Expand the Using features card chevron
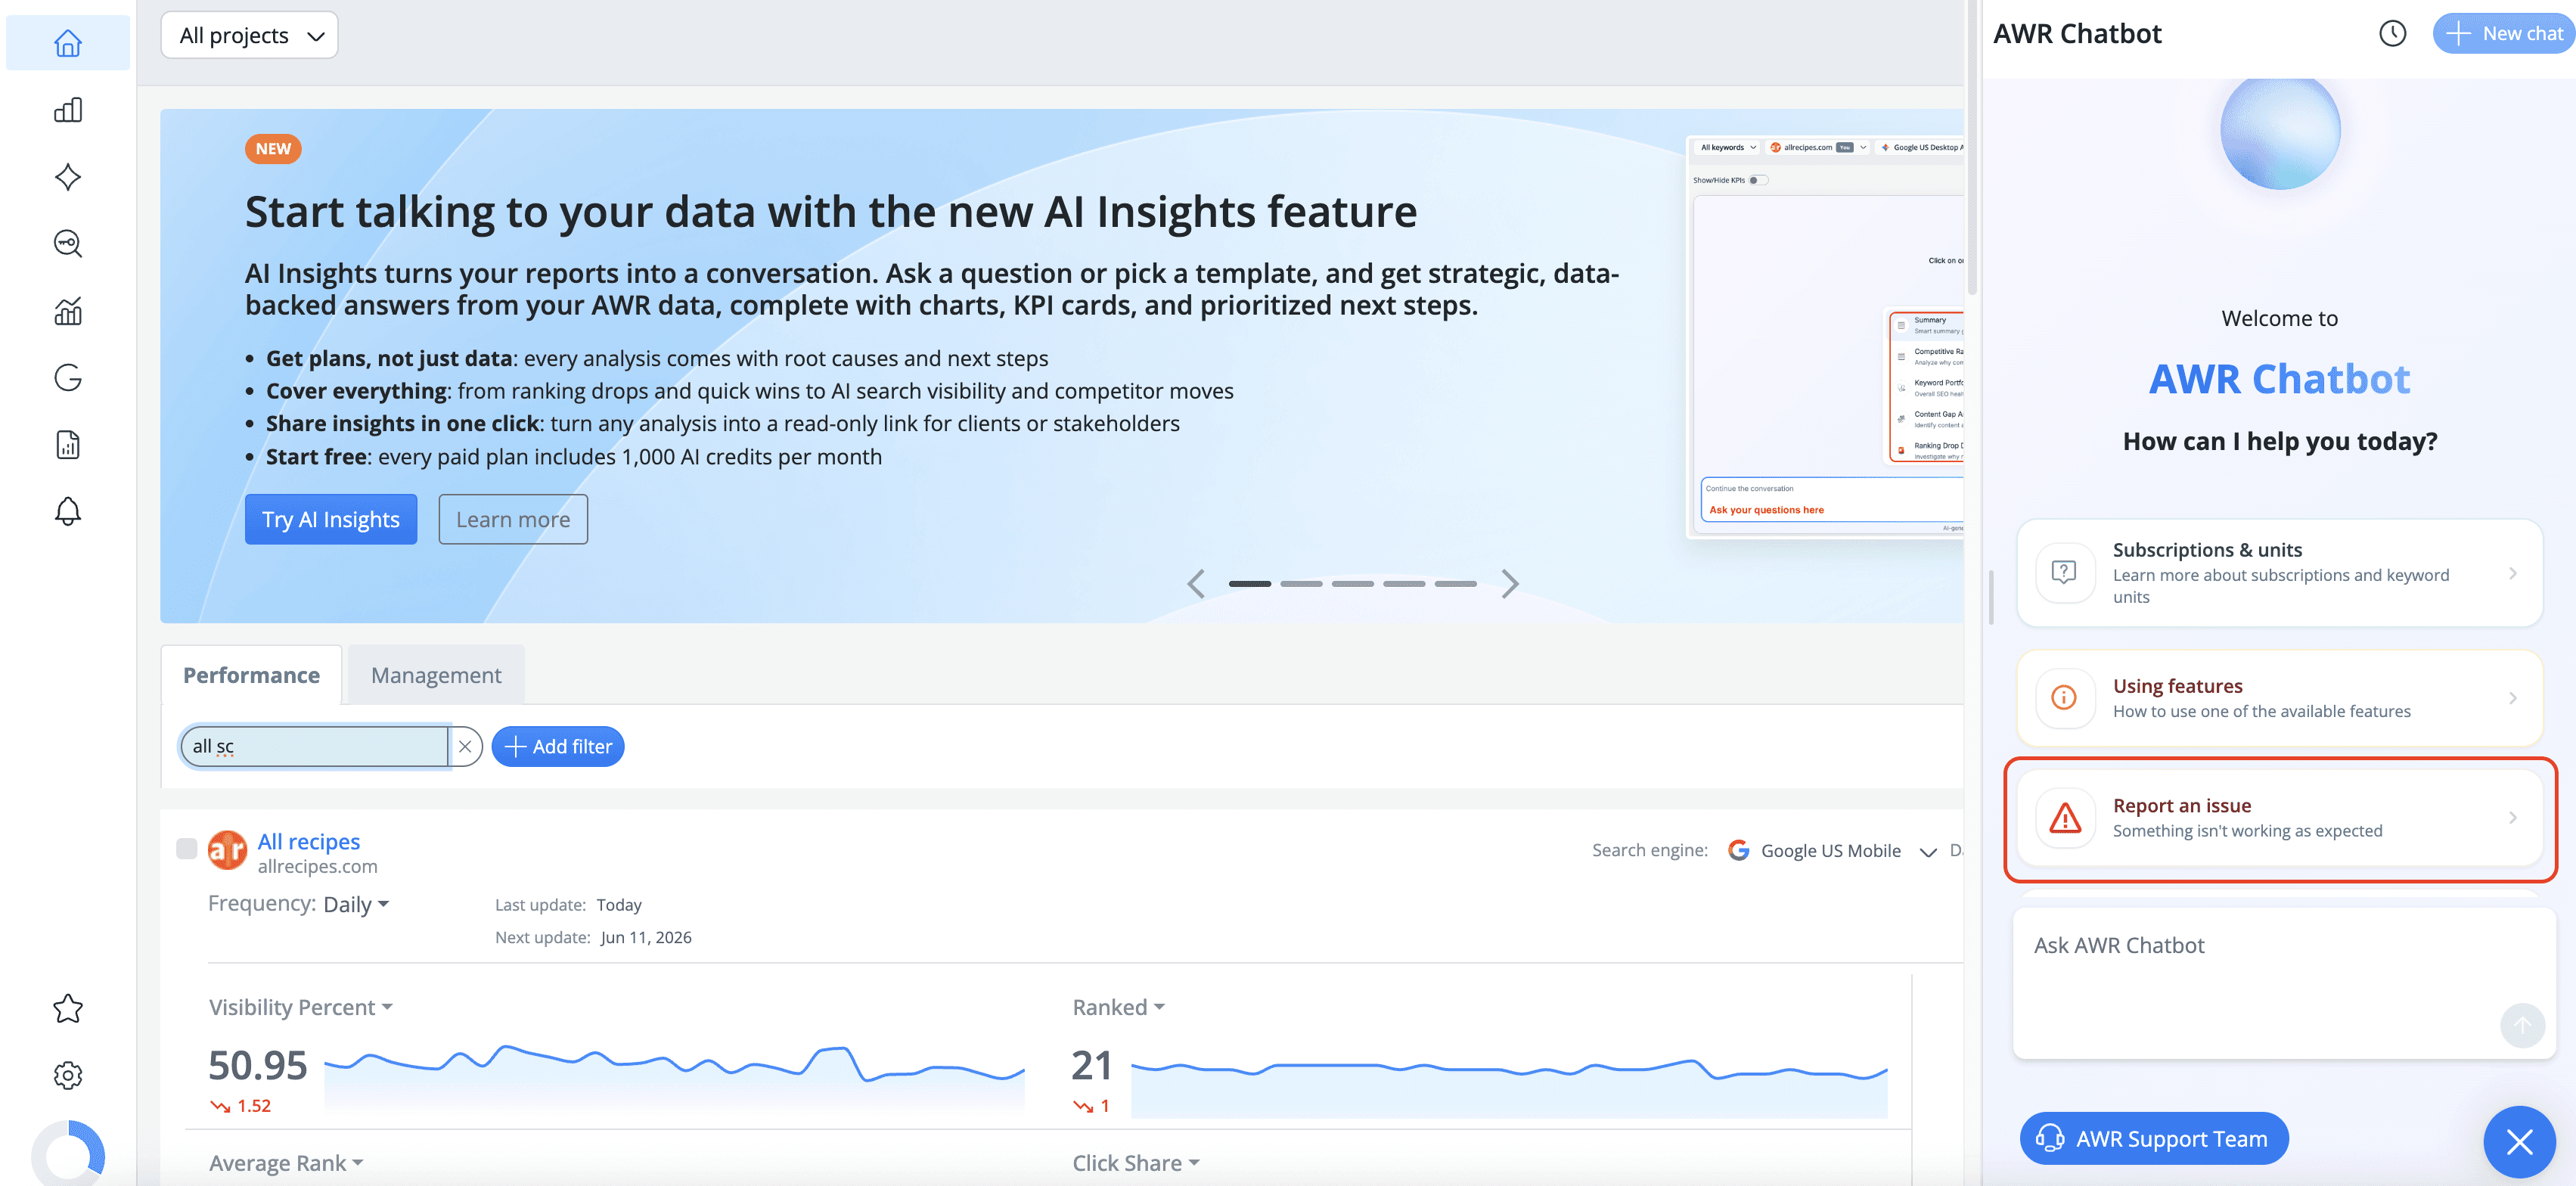 2512,698
